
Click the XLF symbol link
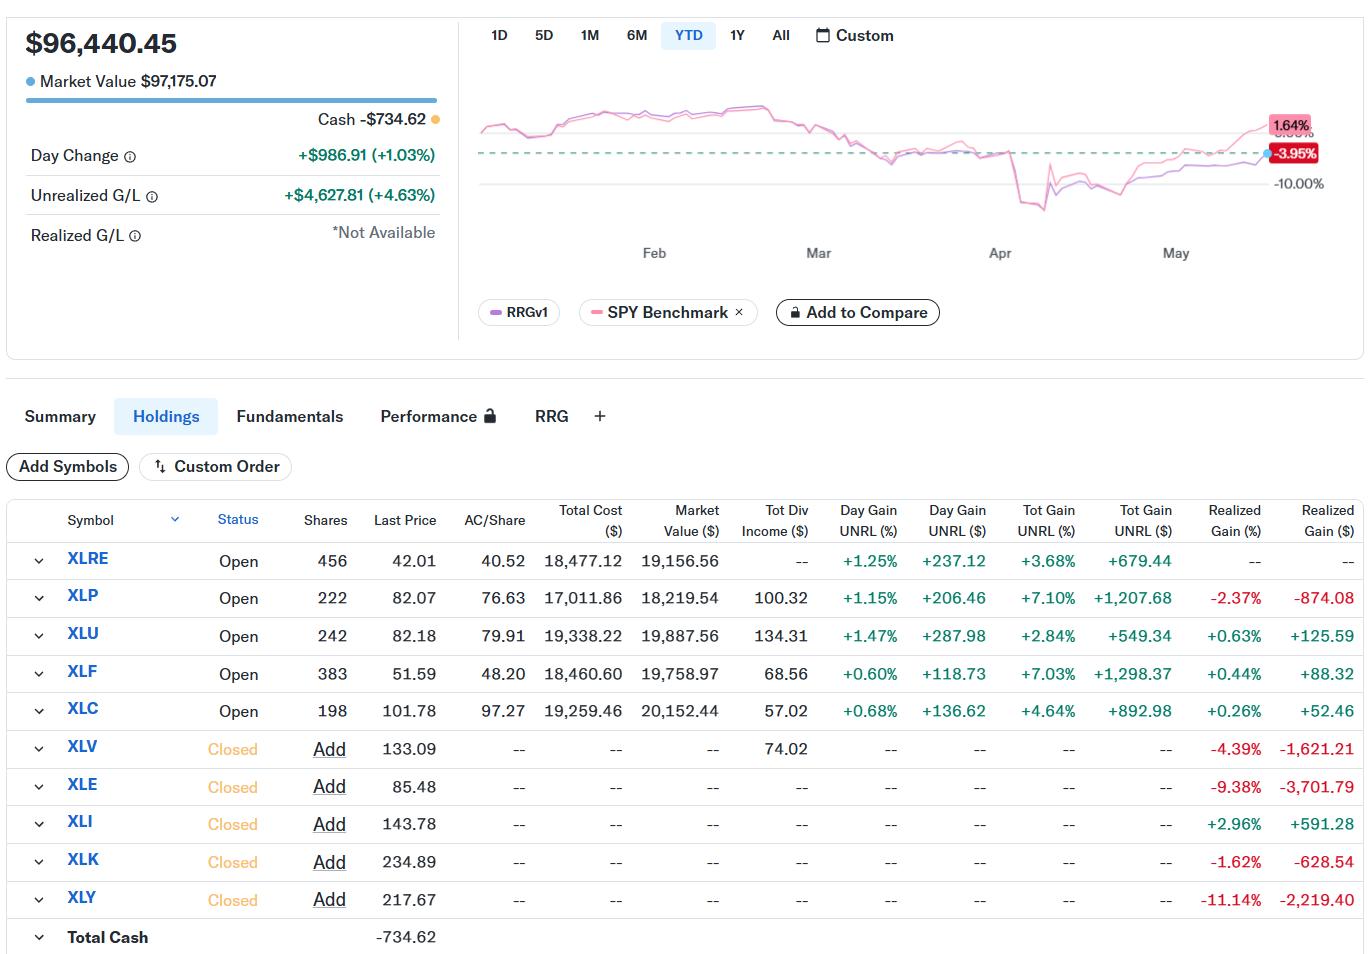pos(82,672)
